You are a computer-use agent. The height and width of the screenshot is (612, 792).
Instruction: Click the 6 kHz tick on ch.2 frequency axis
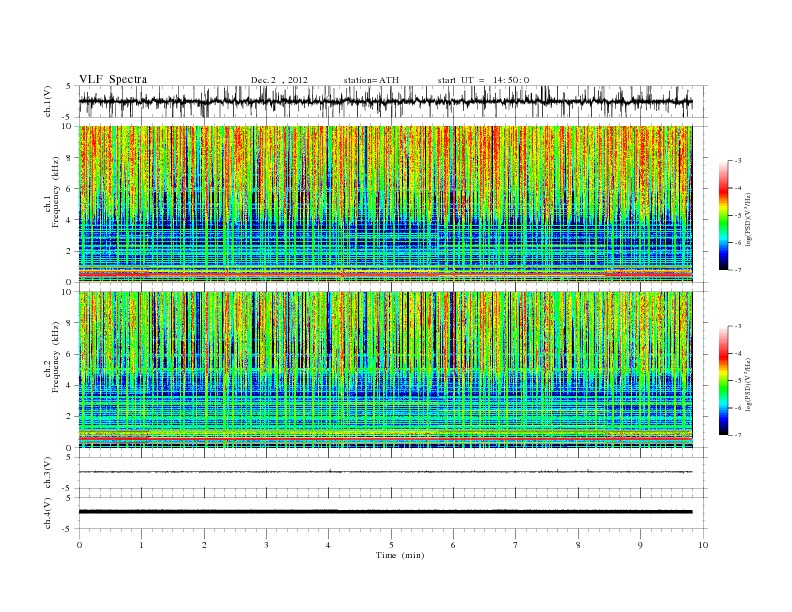[x=69, y=354]
